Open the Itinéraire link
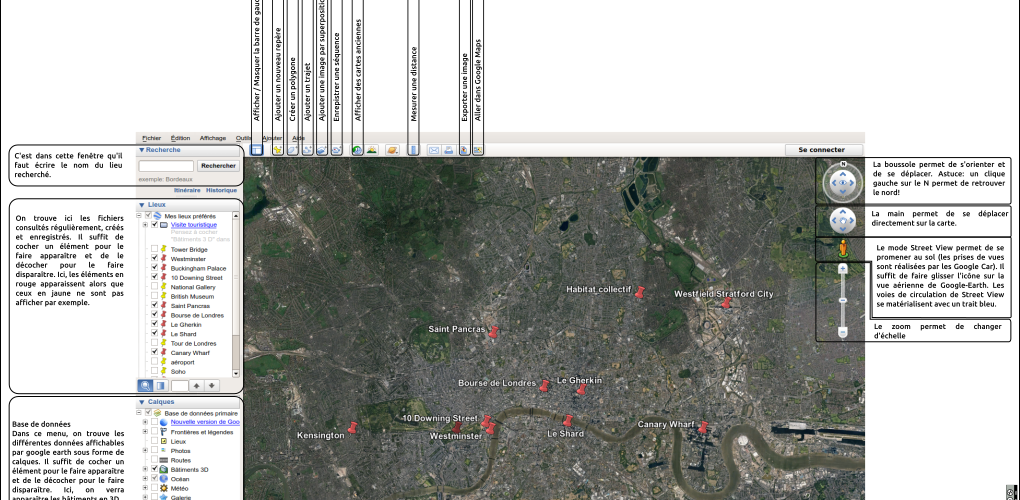Image resolution: width=1020 pixels, height=500 pixels. (187, 191)
